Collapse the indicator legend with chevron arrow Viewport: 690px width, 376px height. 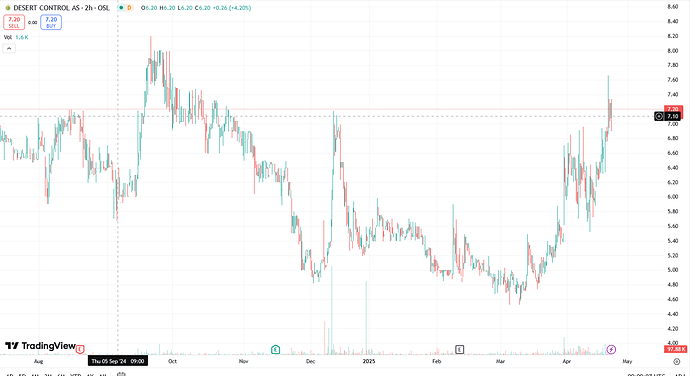(9, 48)
